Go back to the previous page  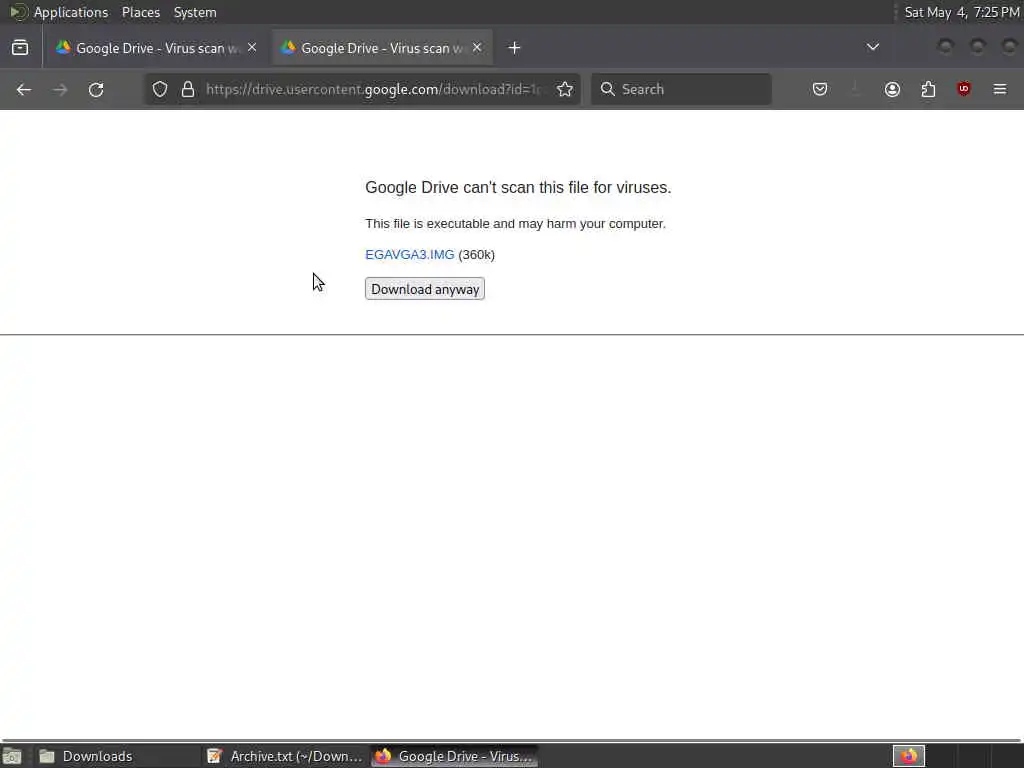[x=24, y=89]
